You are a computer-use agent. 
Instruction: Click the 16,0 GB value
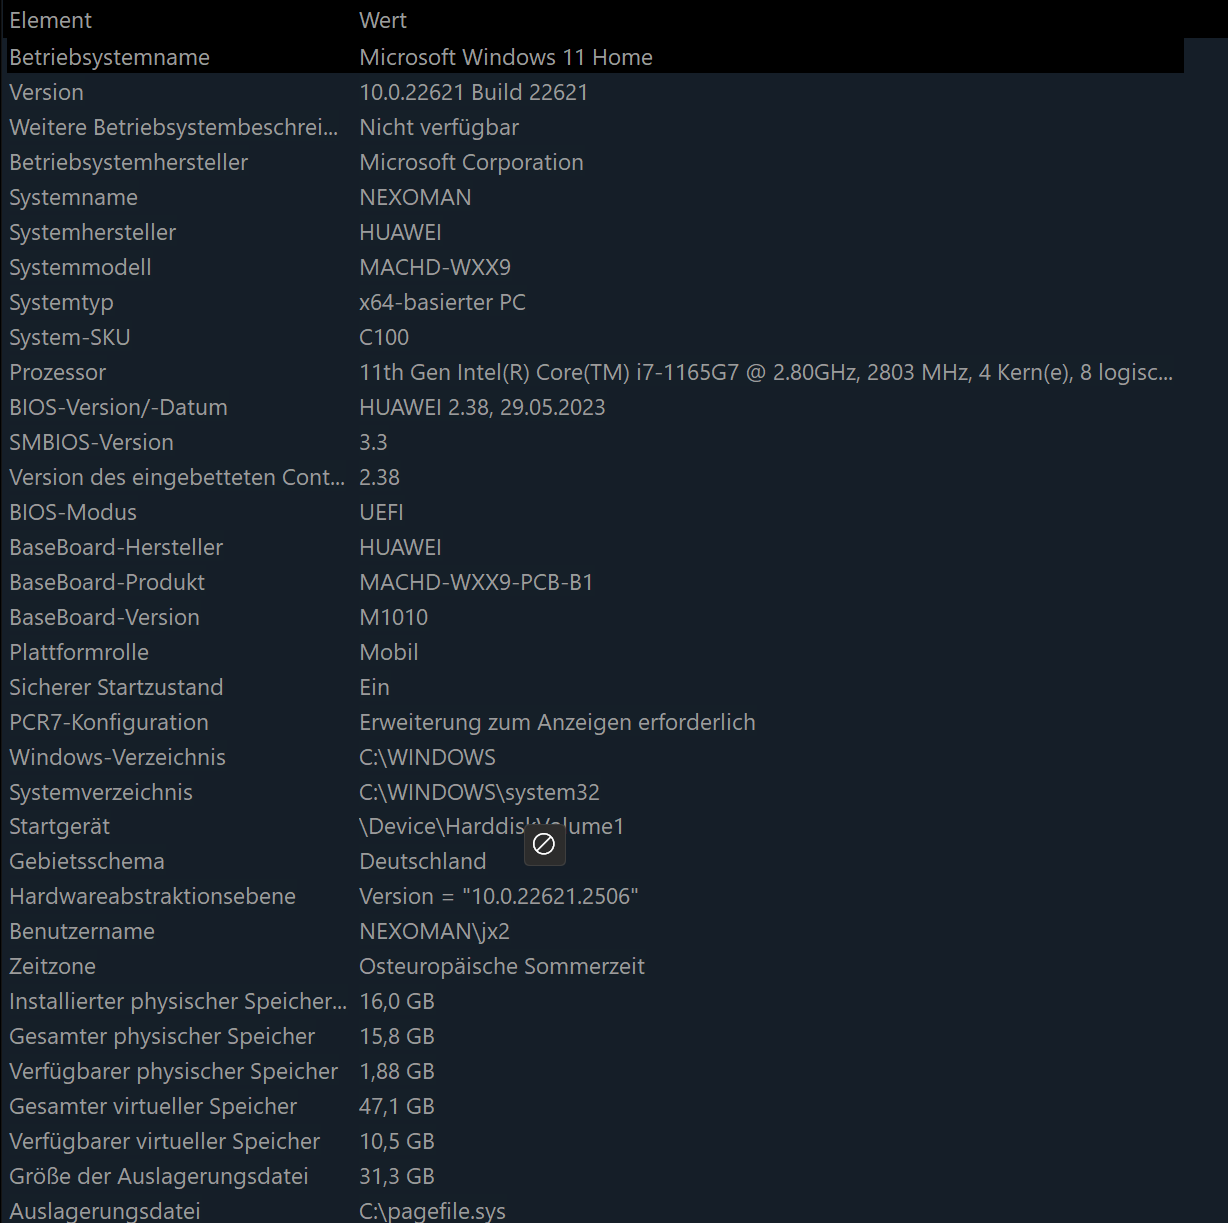[397, 1001]
